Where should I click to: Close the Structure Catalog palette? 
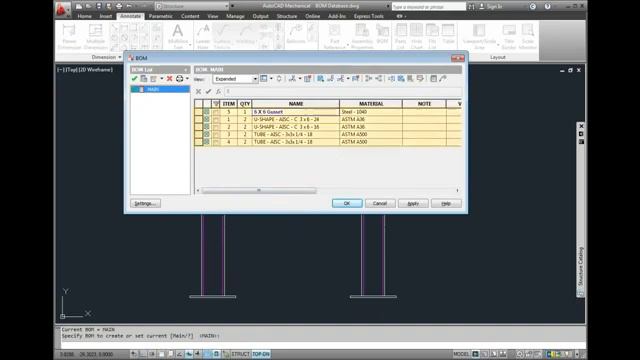pos(581,126)
